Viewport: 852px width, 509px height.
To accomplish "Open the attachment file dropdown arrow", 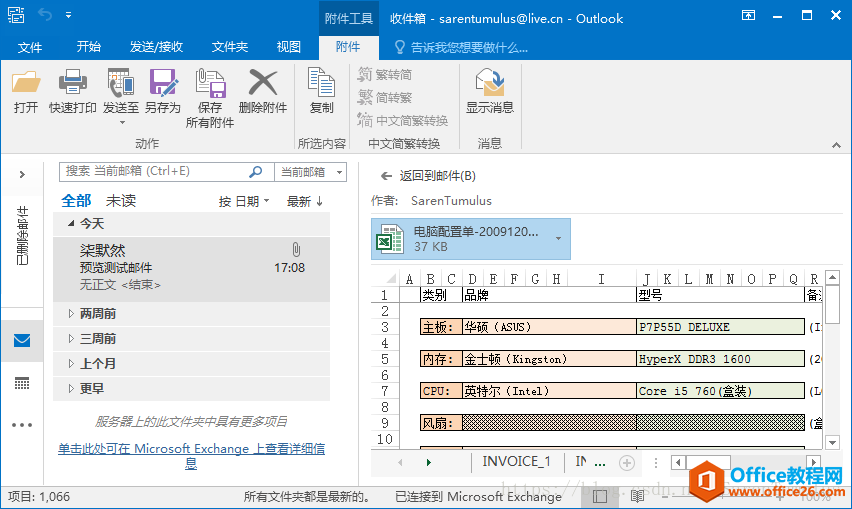I will (557, 240).
